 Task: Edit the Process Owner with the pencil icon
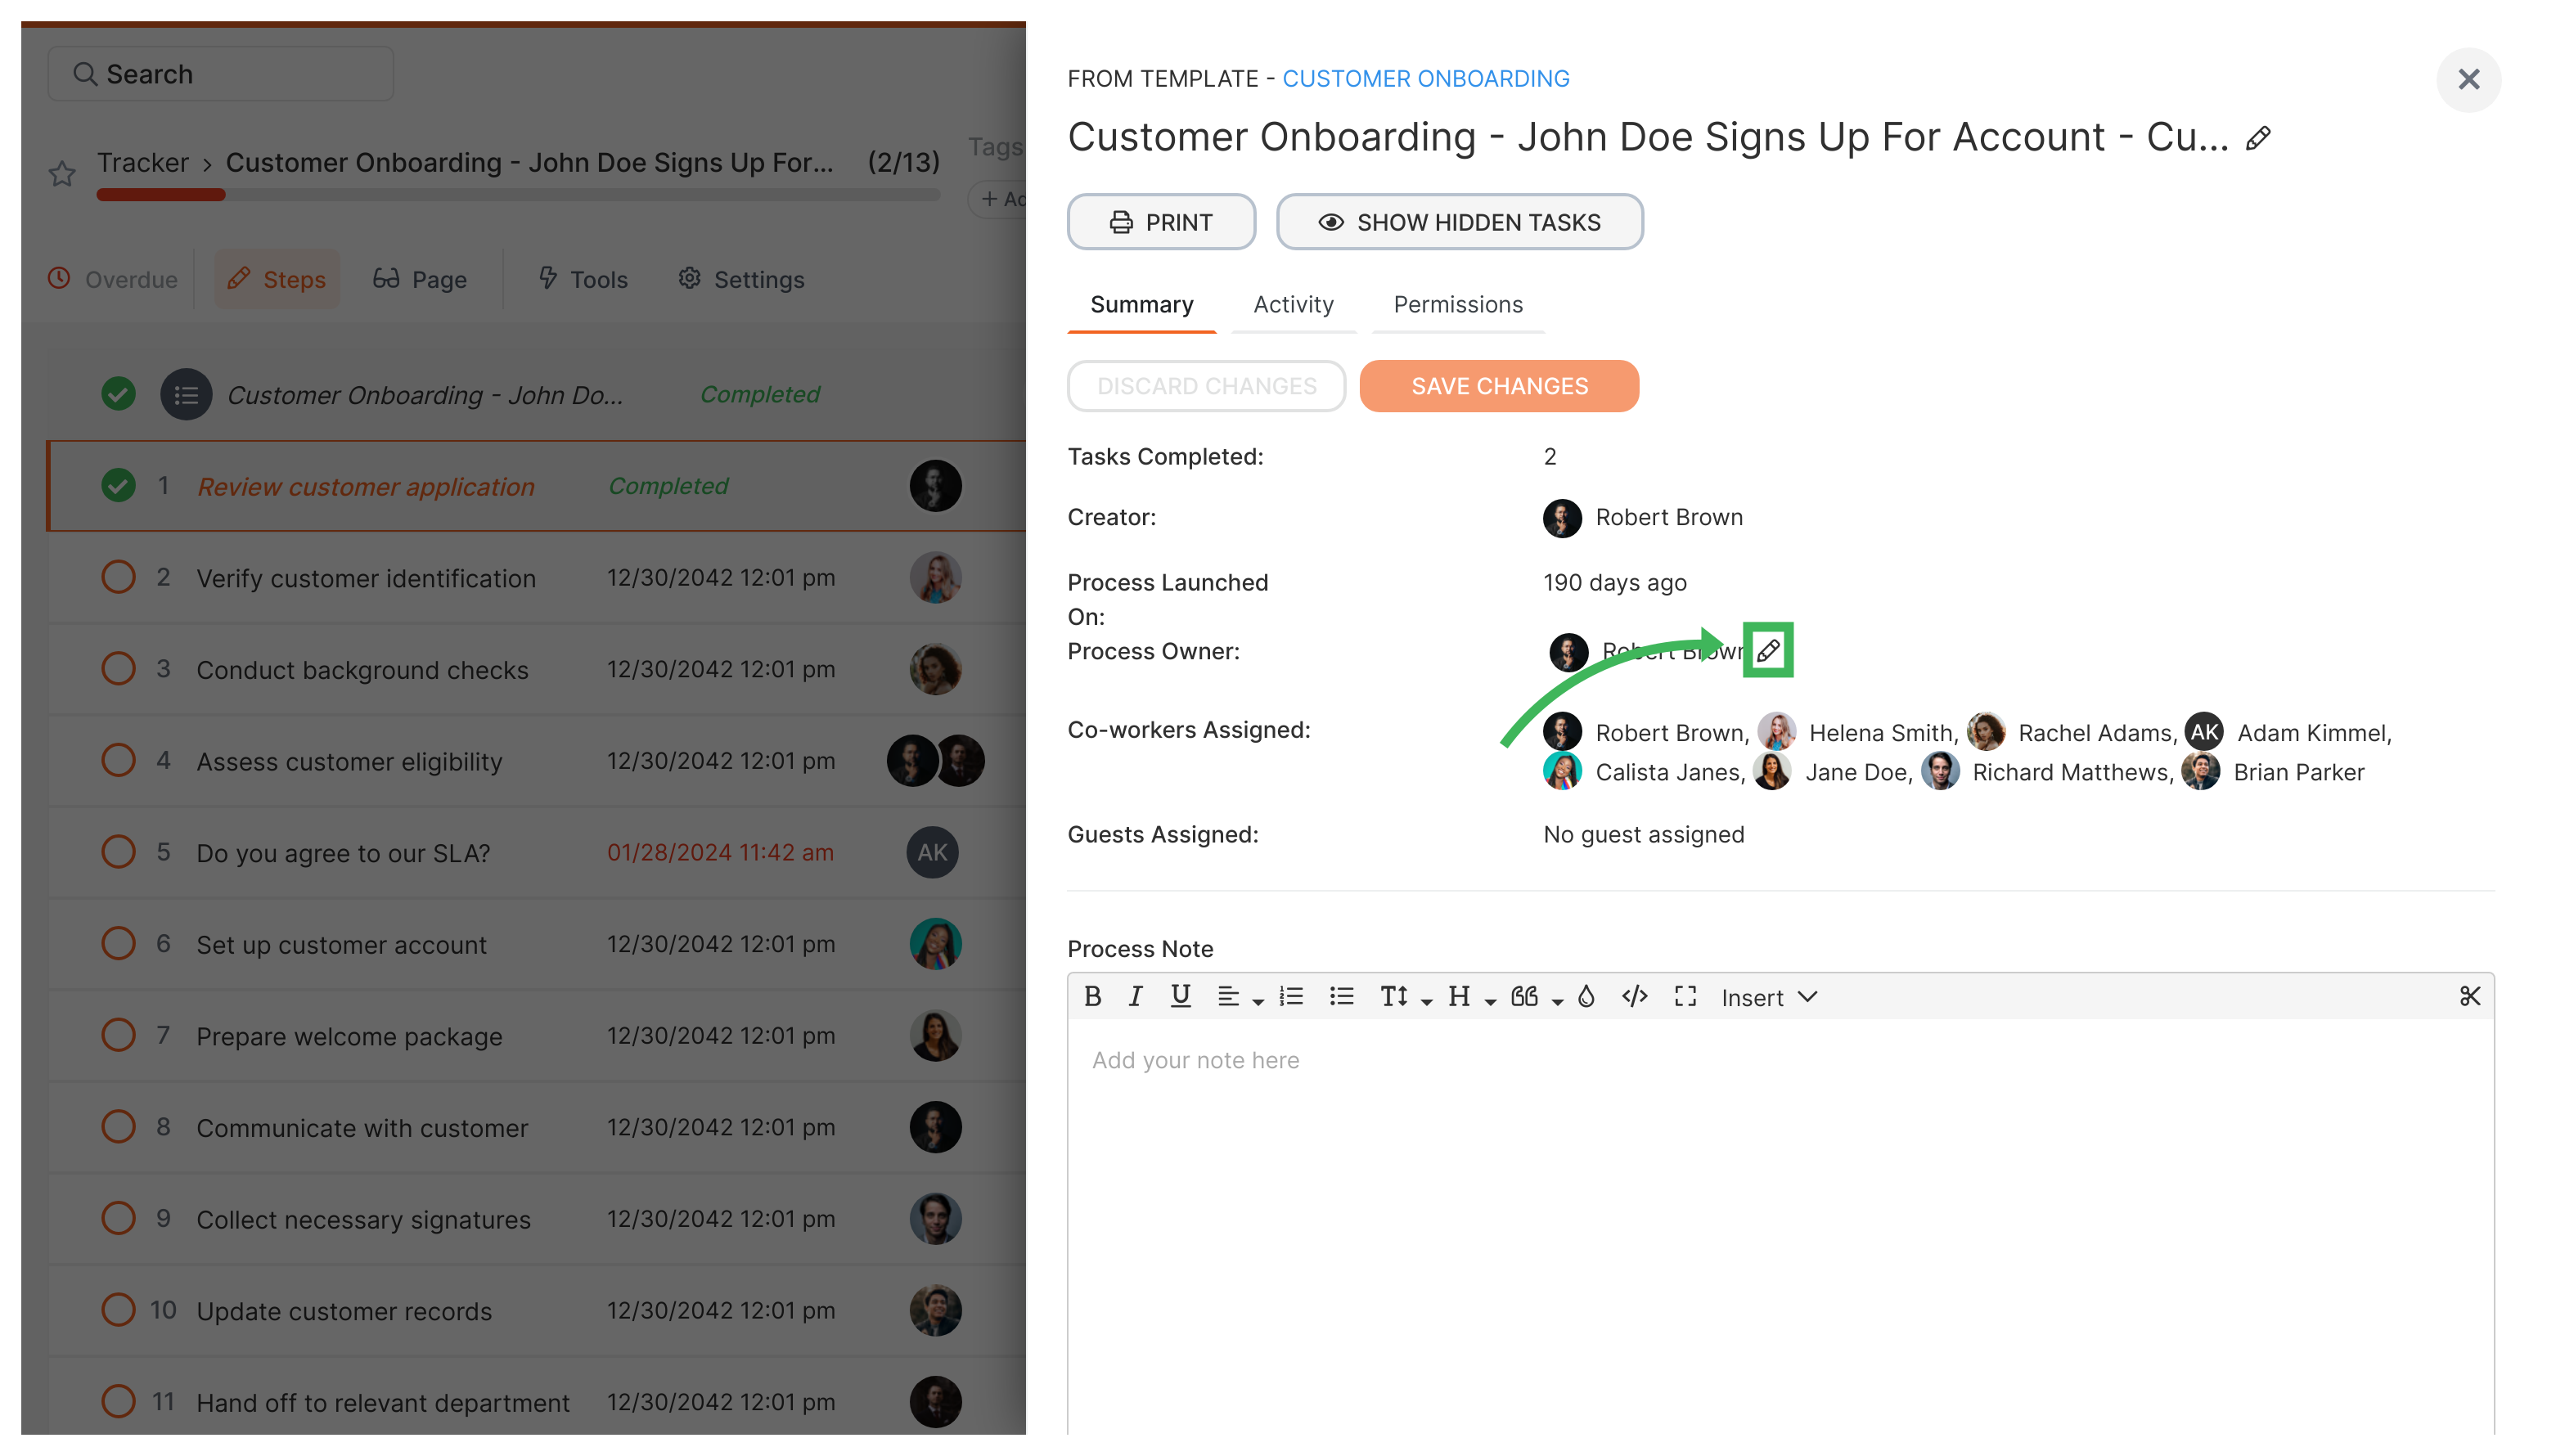point(1768,650)
